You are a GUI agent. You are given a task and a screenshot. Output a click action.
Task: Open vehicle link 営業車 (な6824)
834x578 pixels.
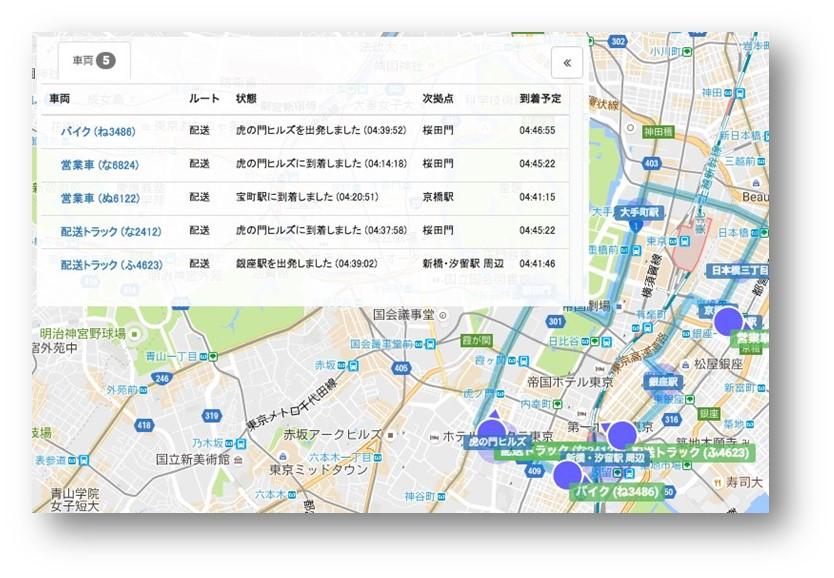coord(99,165)
